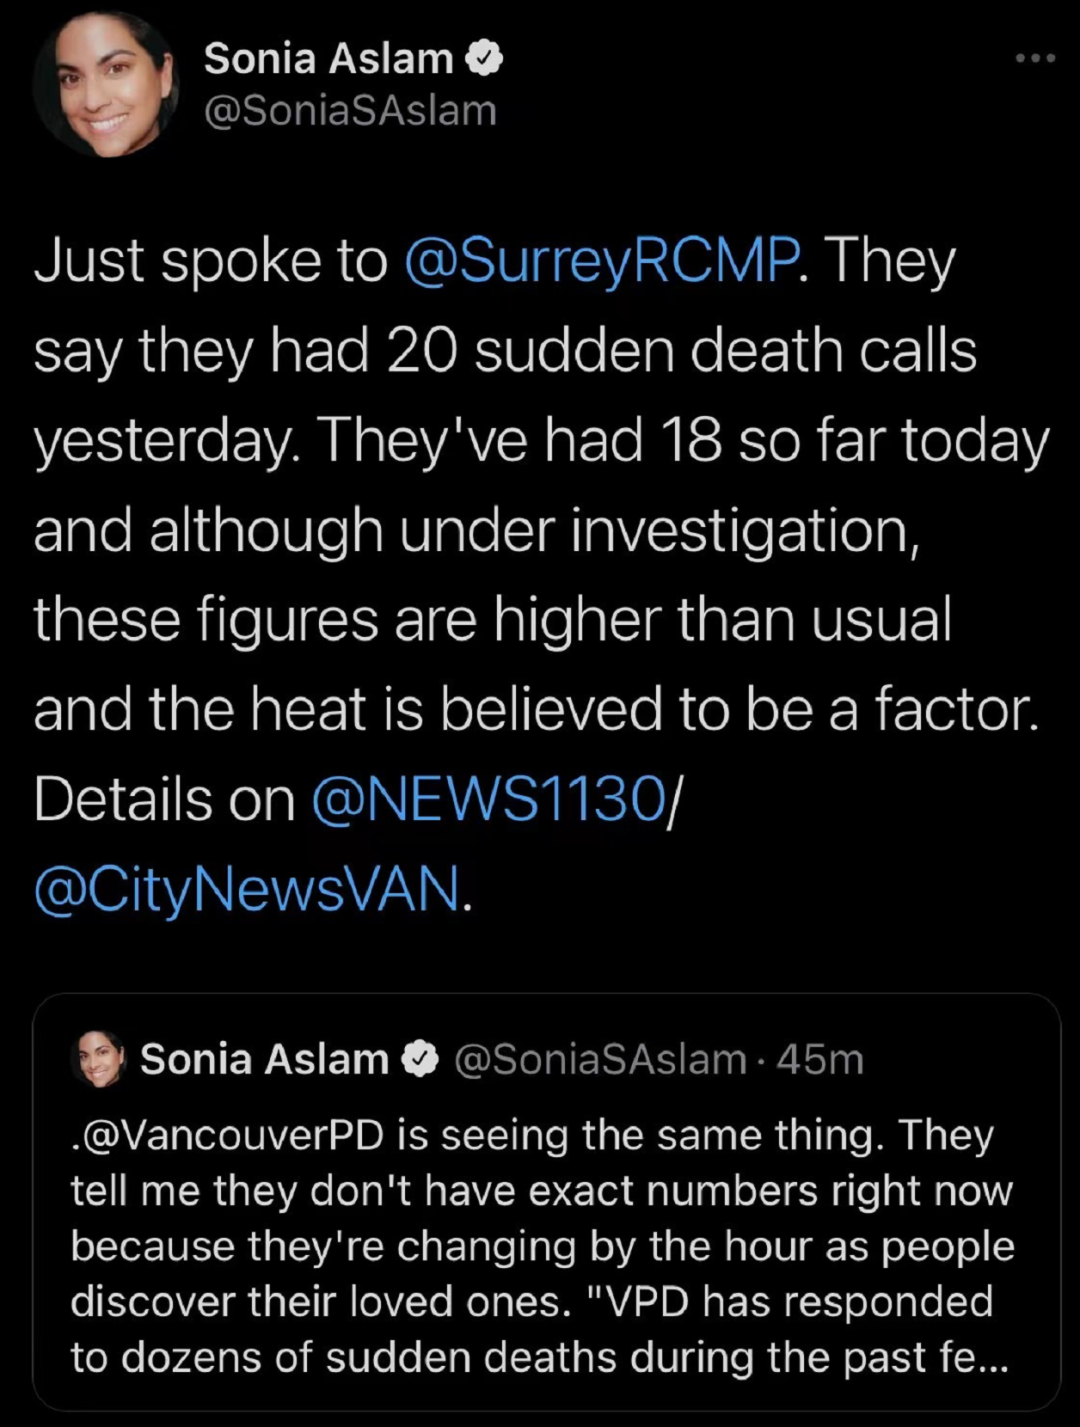Click verified badge inside the quoted tweet
The width and height of the screenshot is (1080, 1427).
point(421,1060)
